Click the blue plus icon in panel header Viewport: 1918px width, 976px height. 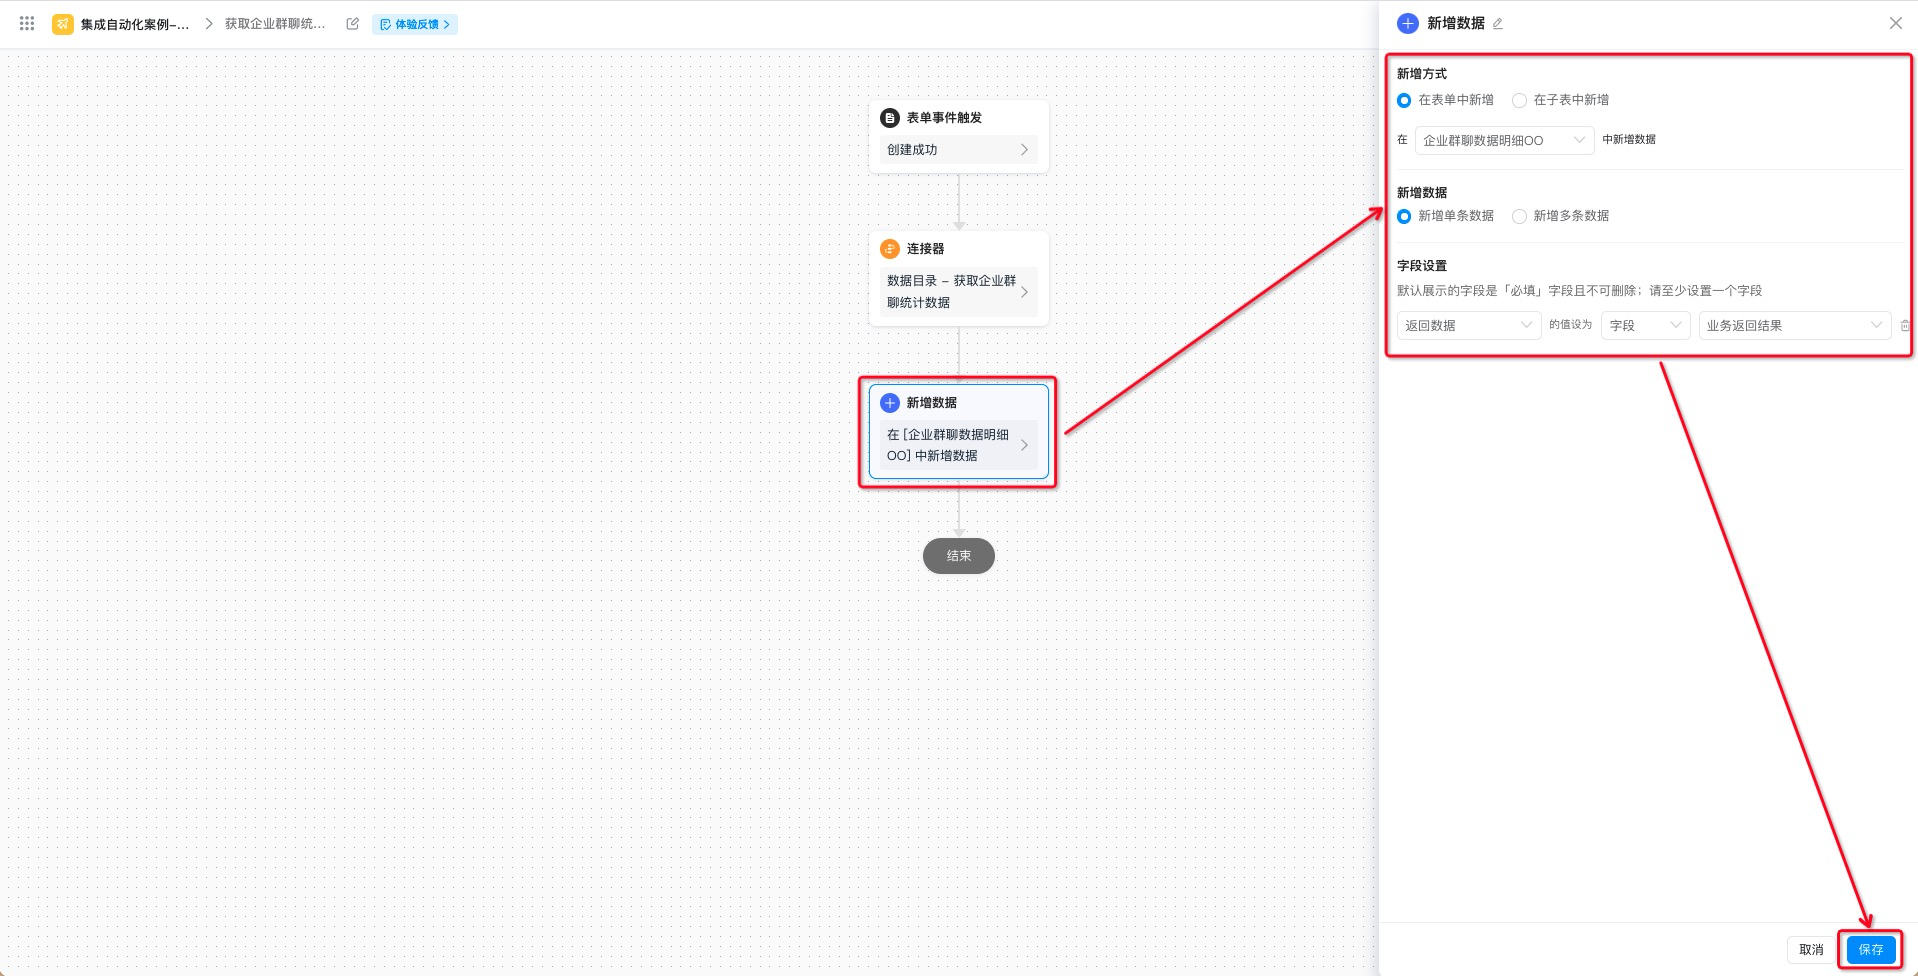pos(1408,23)
